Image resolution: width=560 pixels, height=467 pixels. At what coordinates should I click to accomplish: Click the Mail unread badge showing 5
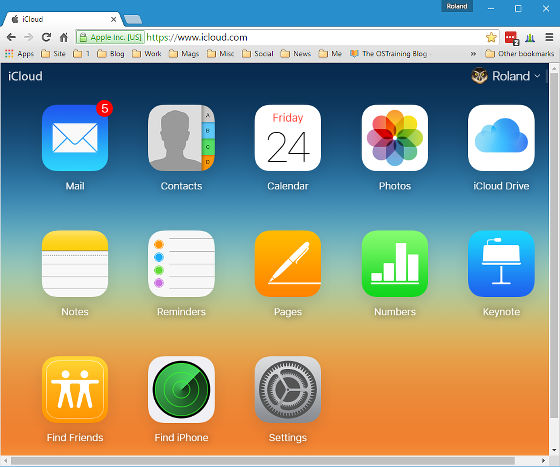[x=105, y=108]
